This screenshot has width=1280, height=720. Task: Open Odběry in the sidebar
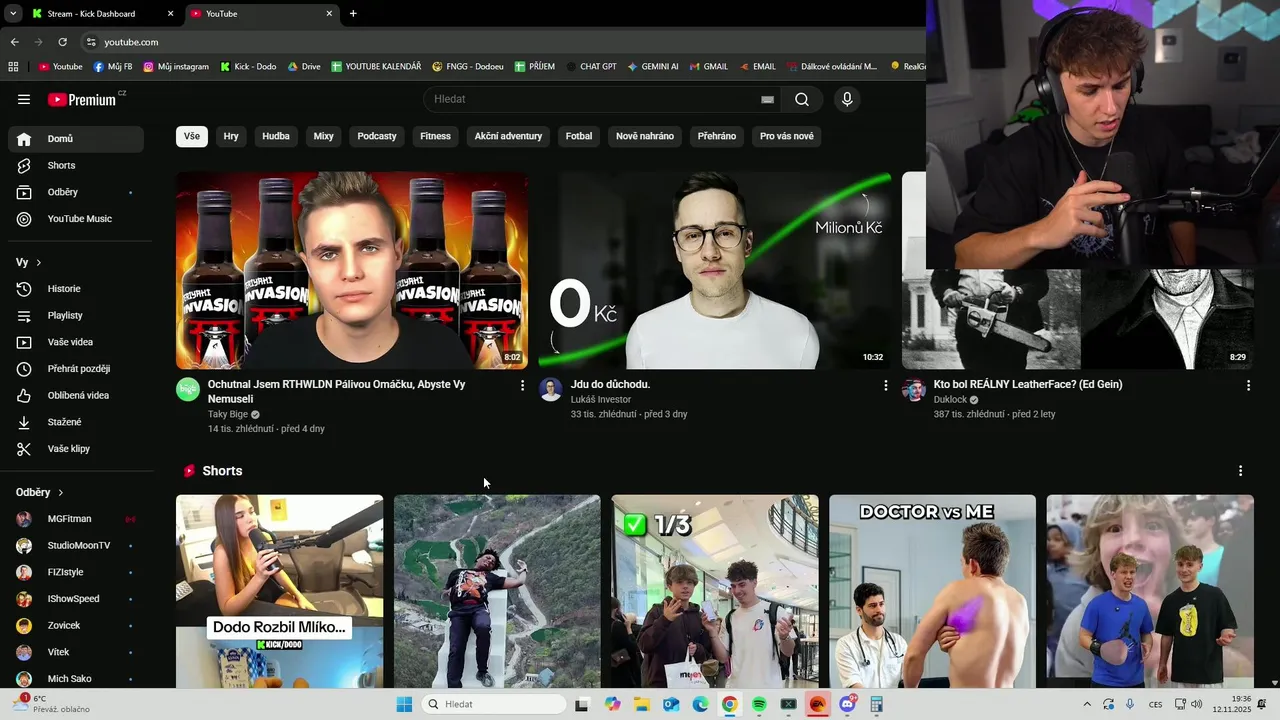76,192
